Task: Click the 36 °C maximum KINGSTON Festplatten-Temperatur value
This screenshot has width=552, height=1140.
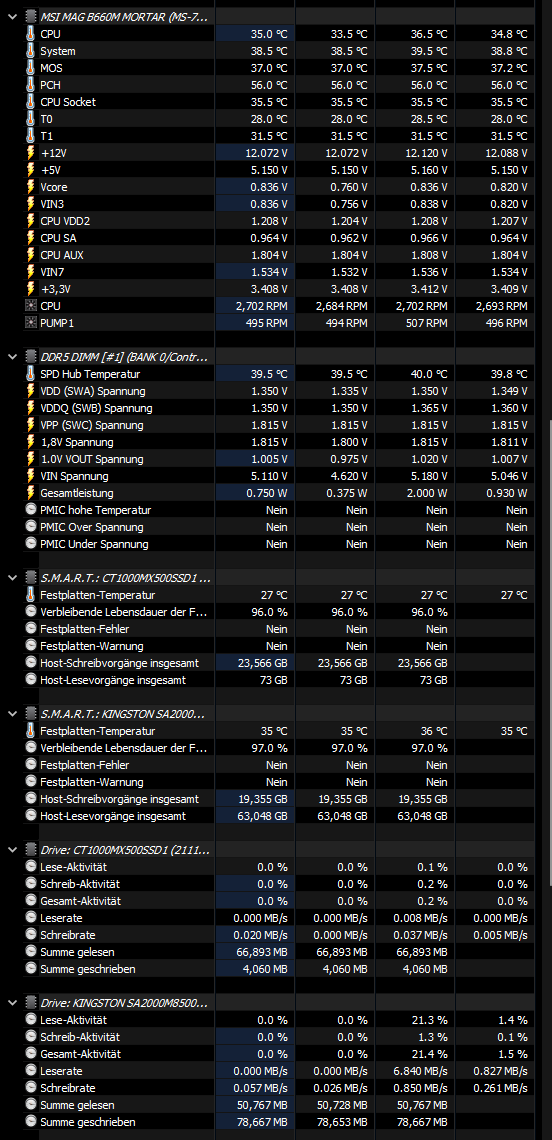Action: [x=433, y=731]
